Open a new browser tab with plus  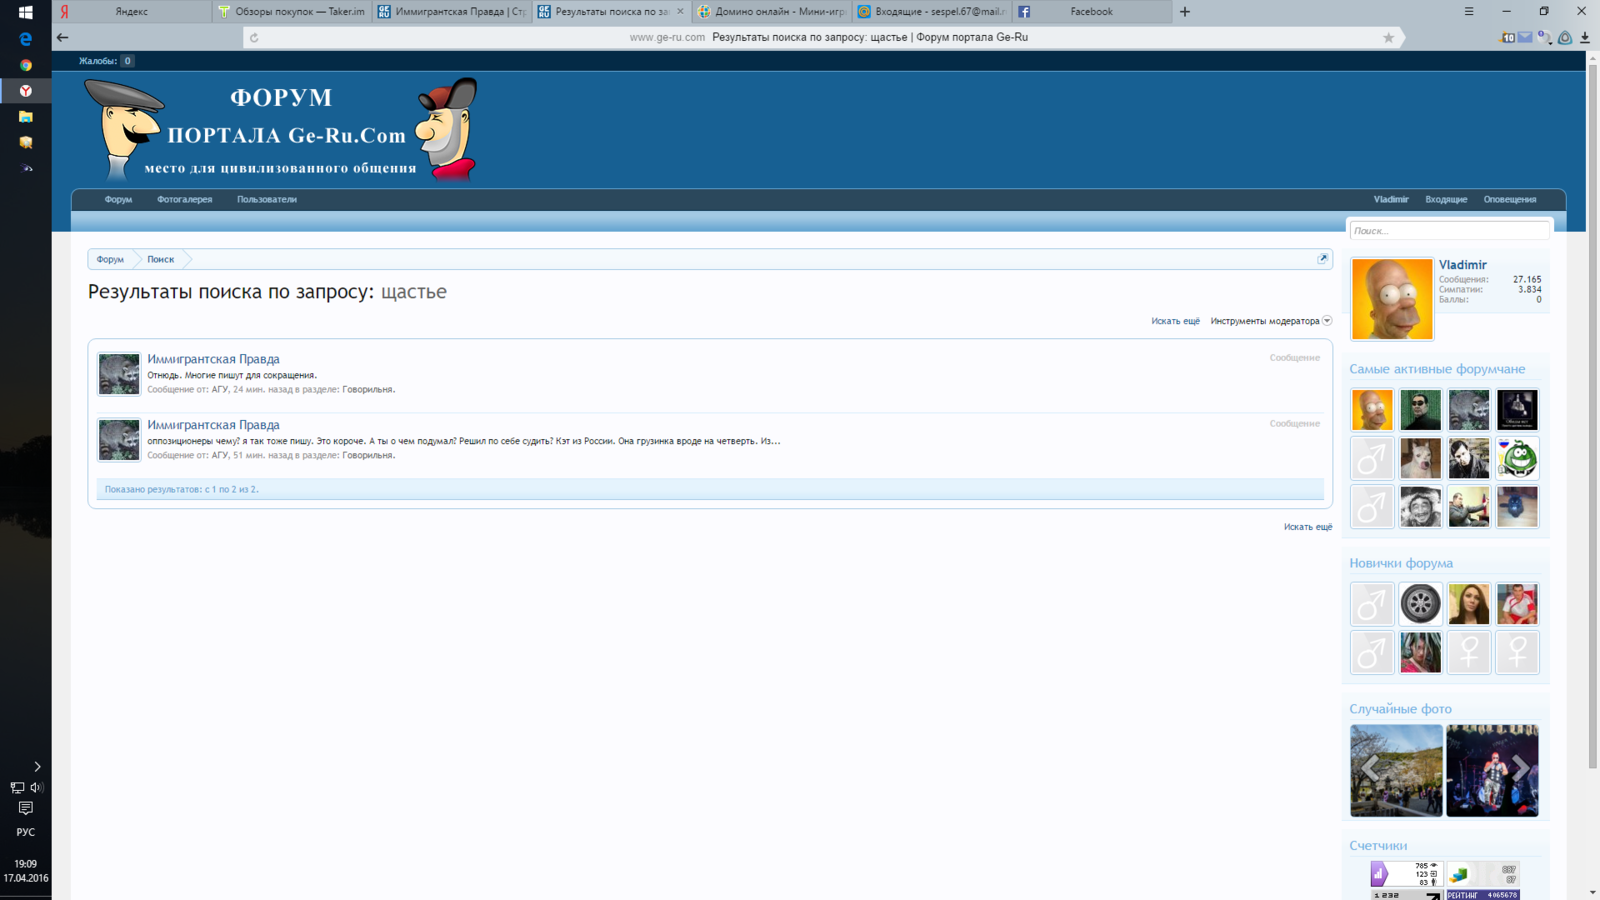1185,12
